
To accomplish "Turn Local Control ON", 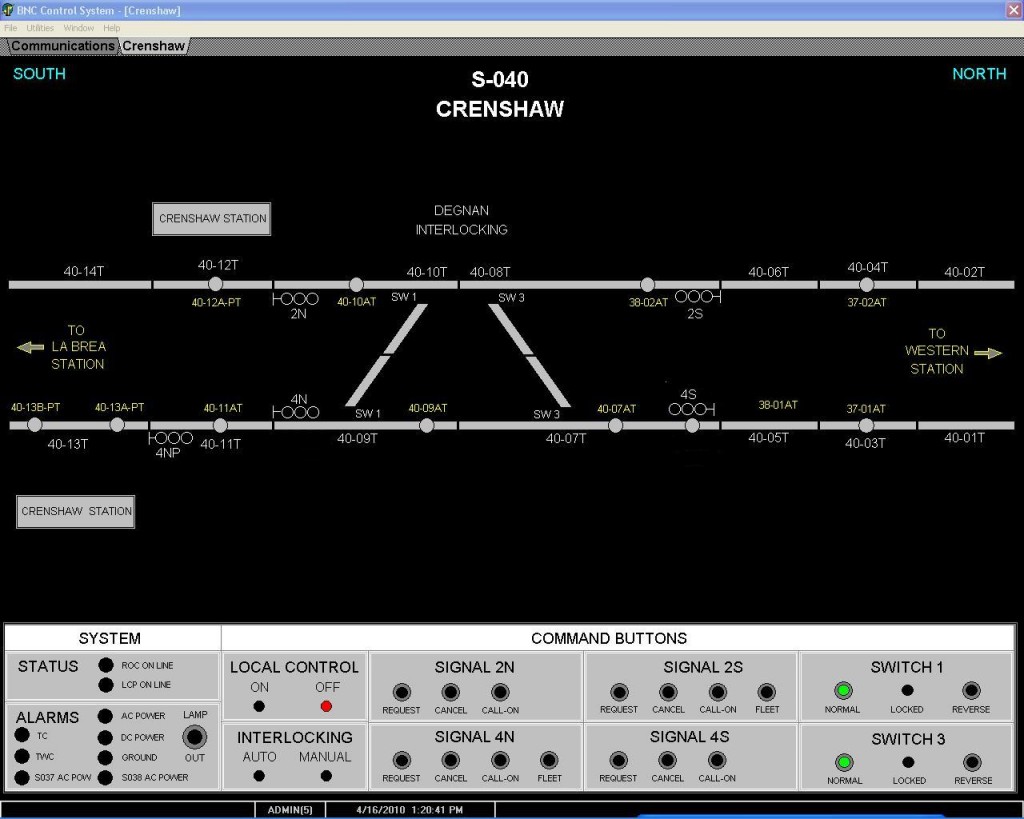I will tap(259, 706).
